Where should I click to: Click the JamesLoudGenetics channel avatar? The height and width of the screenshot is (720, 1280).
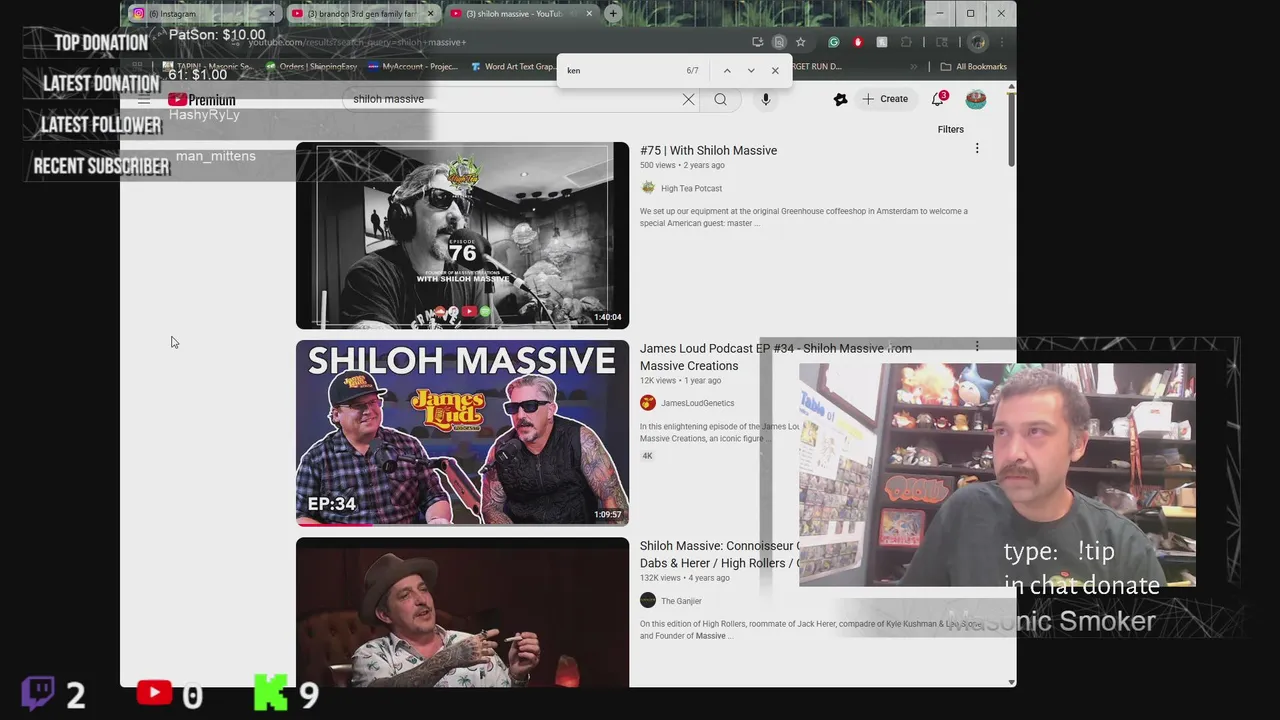click(x=648, y=403)
